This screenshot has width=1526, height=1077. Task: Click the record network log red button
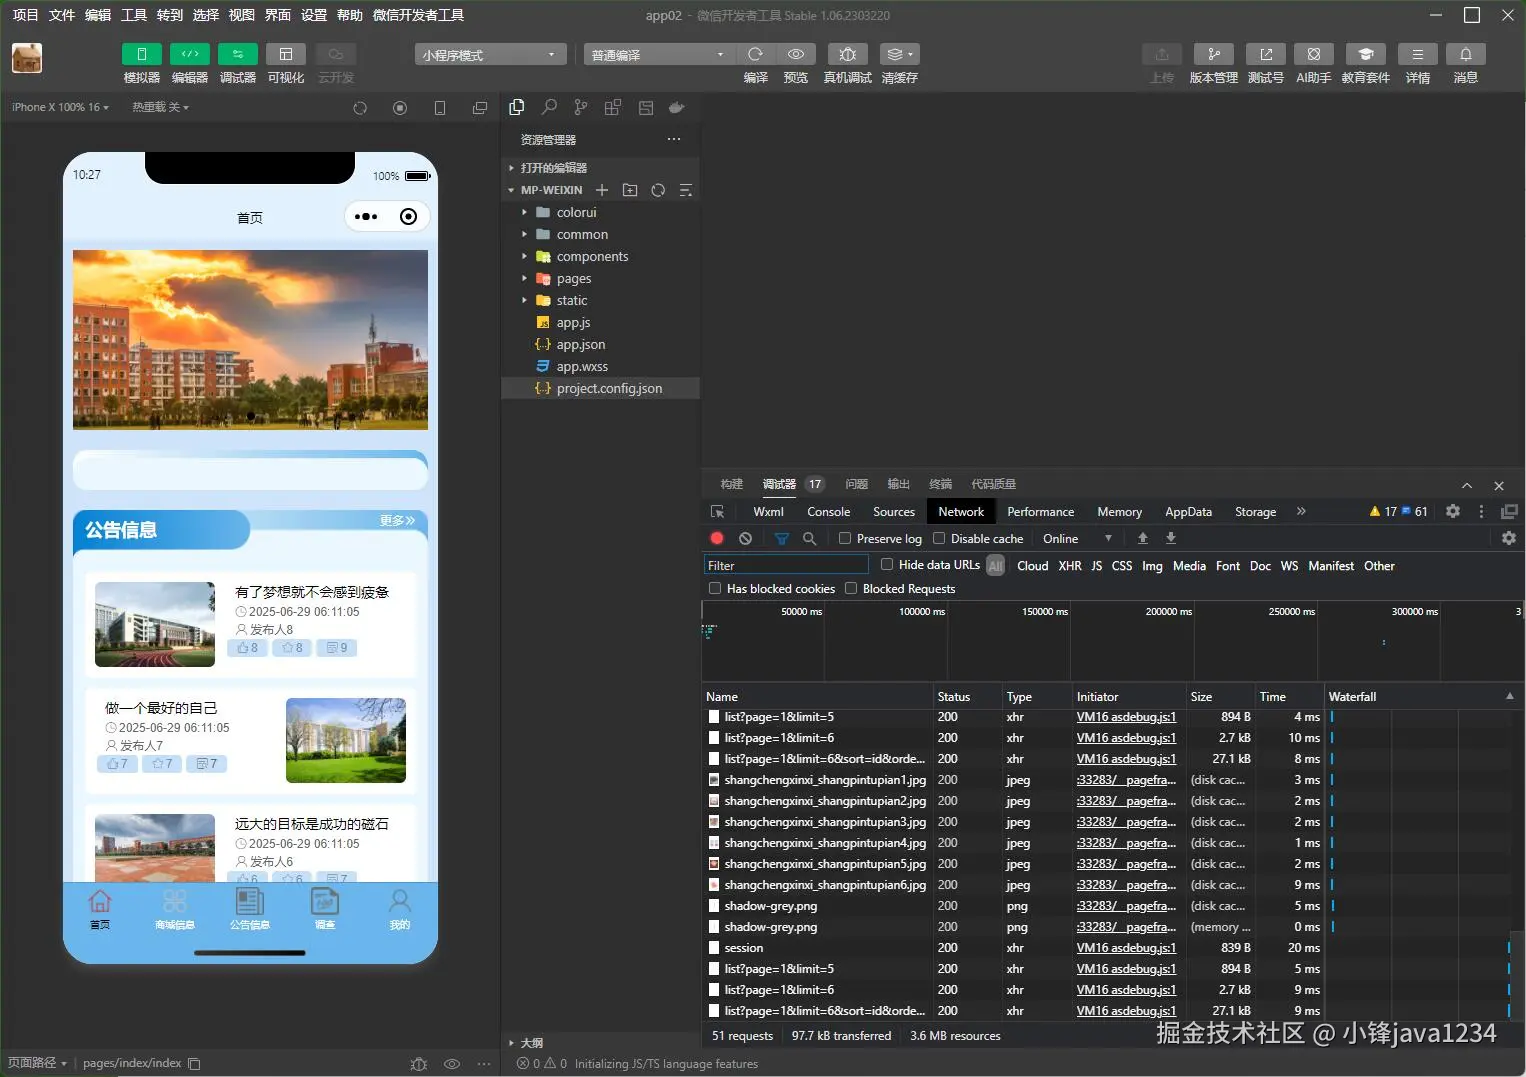tap(717, 538)
